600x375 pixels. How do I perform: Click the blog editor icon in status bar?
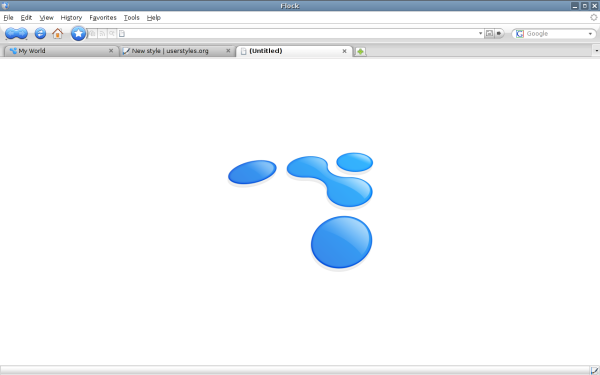pyautogui.click(x=594, y=370)
